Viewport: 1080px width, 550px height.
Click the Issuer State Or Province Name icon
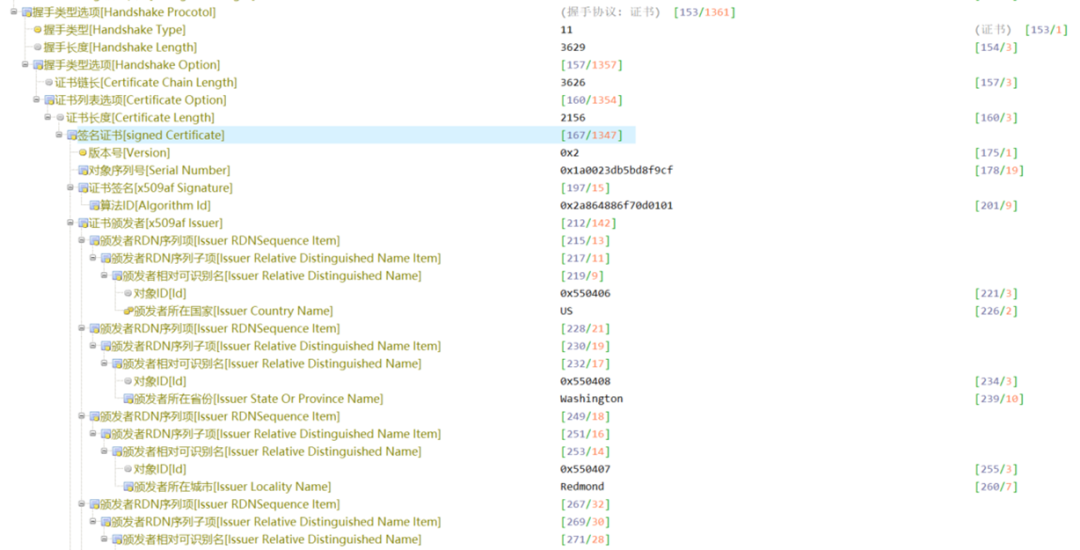pos(128,399)
